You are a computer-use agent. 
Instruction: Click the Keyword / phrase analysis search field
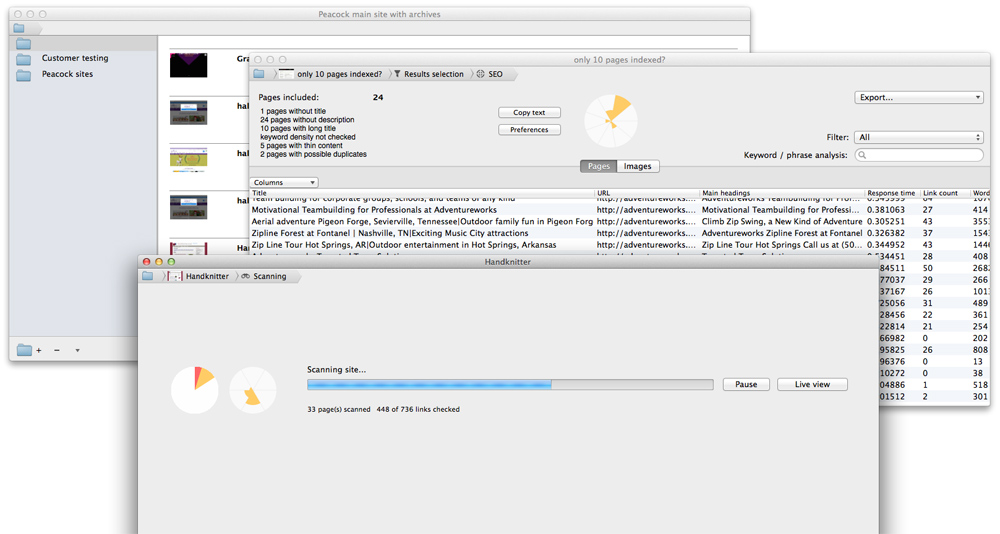919,155
